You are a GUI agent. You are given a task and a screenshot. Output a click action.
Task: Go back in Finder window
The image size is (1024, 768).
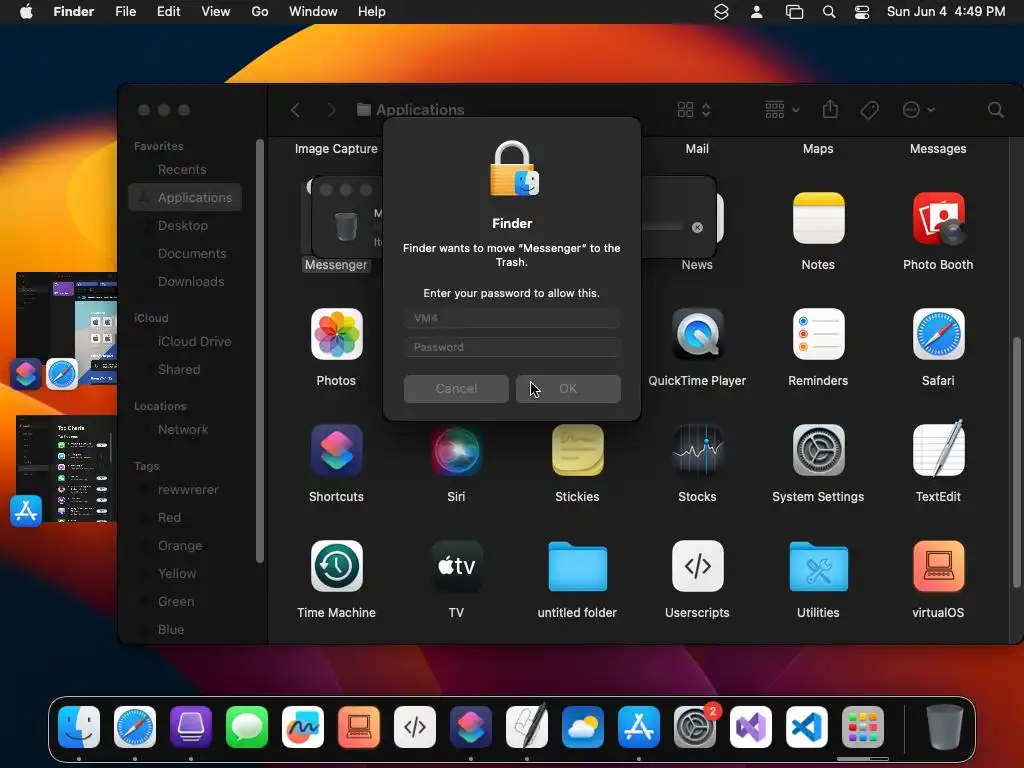pyautogui.click(x=295, y=110)
